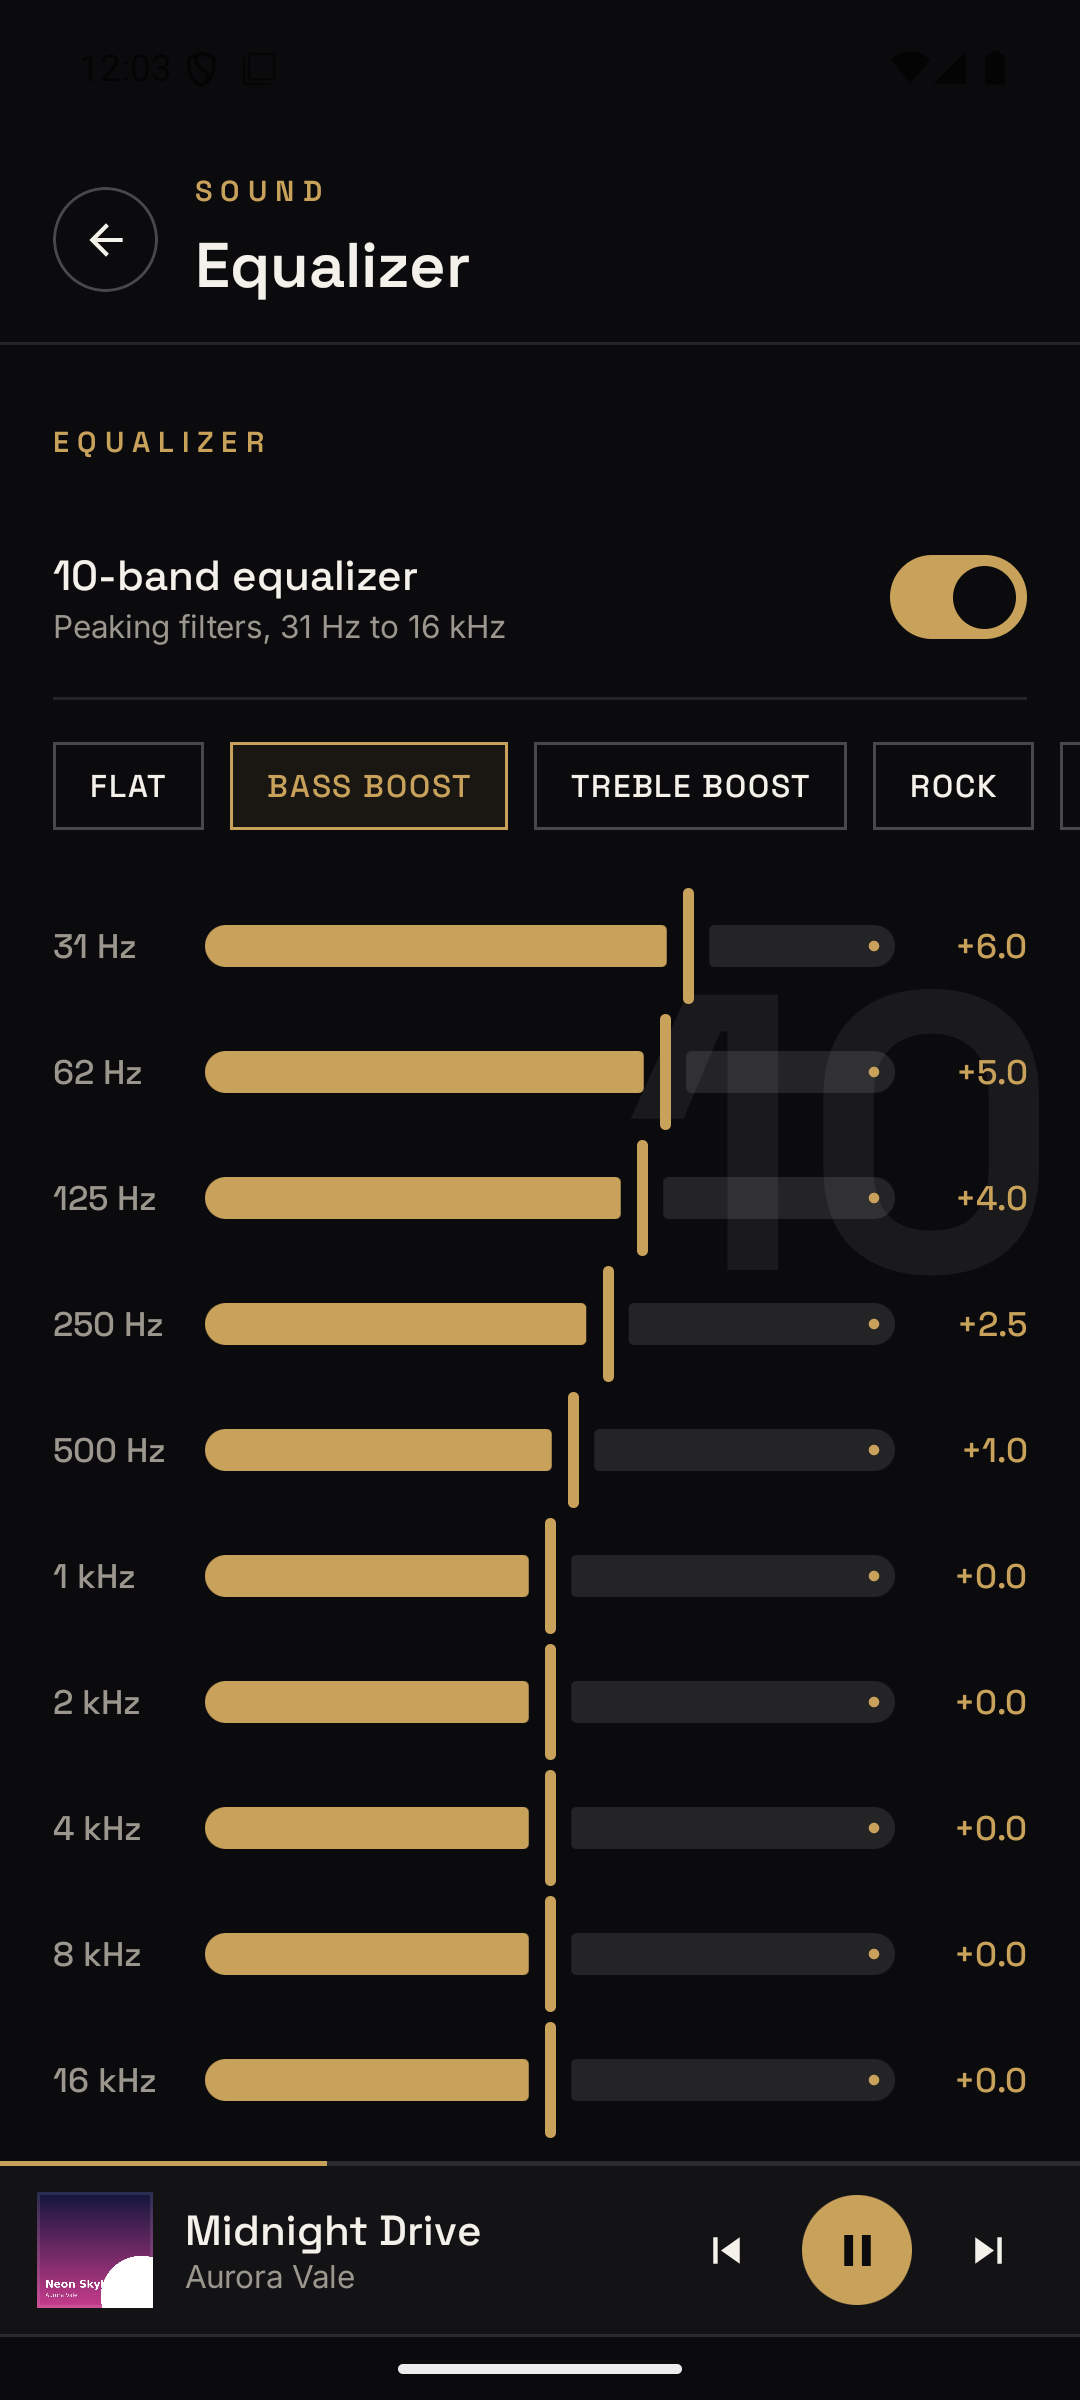Disable the 10-band equalizer switch
Screen dimensions: 1080x2400
click(x=958, y=597)
